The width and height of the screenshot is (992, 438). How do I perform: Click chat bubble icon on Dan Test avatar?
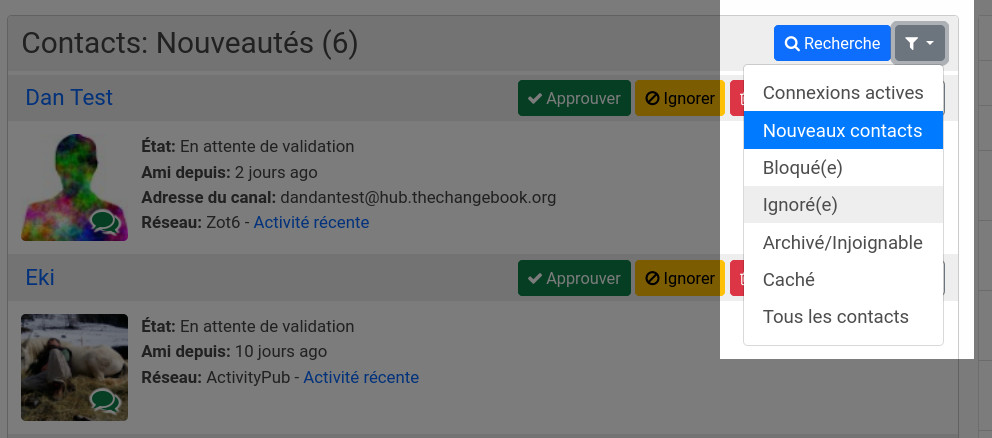[x=105, y=223]
